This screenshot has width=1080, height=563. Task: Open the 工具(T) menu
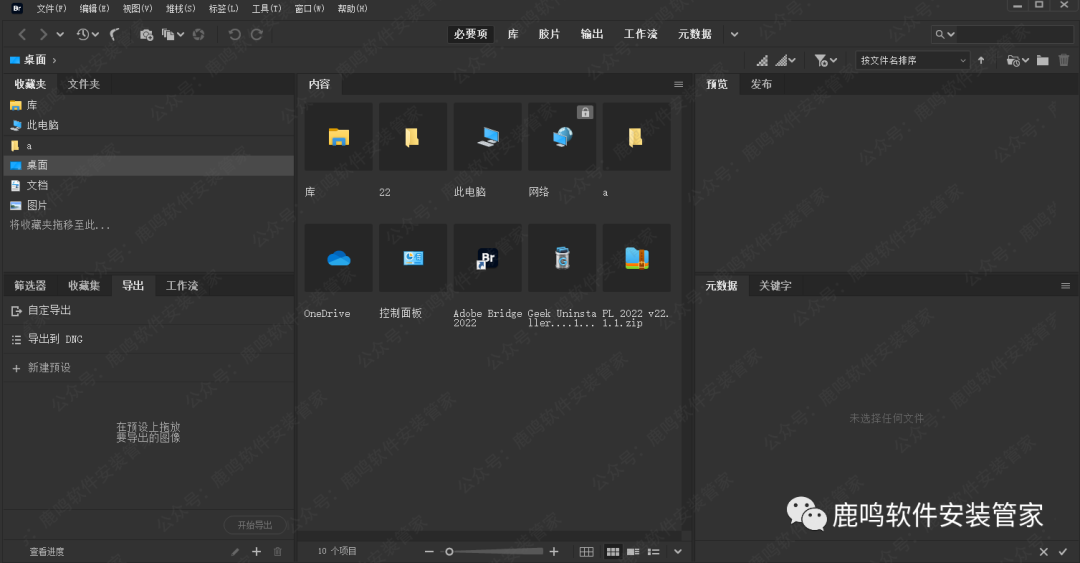[x=267, y=9]
